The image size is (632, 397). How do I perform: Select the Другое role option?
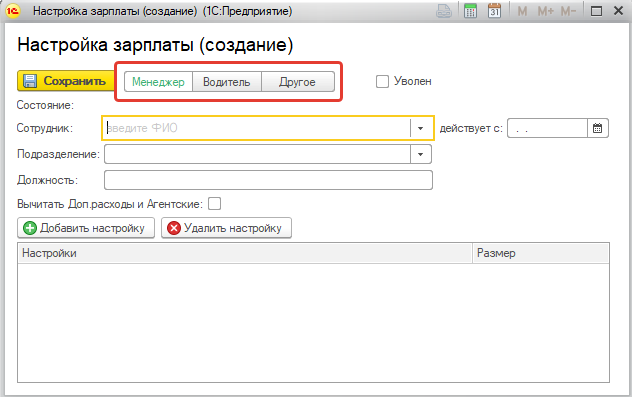[297, 82]
